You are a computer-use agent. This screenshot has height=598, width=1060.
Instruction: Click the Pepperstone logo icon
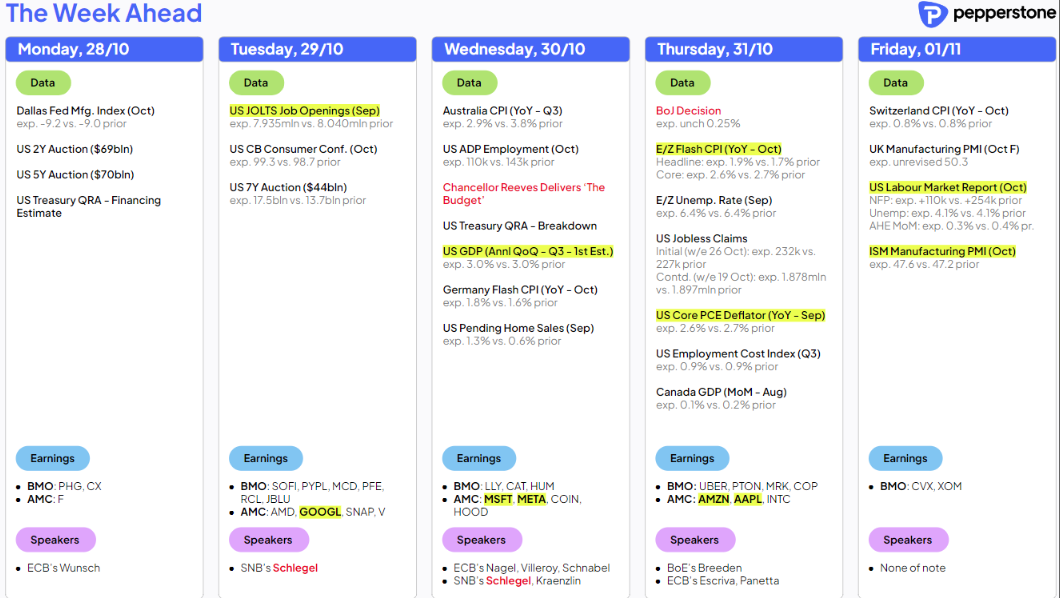(932, 14)
